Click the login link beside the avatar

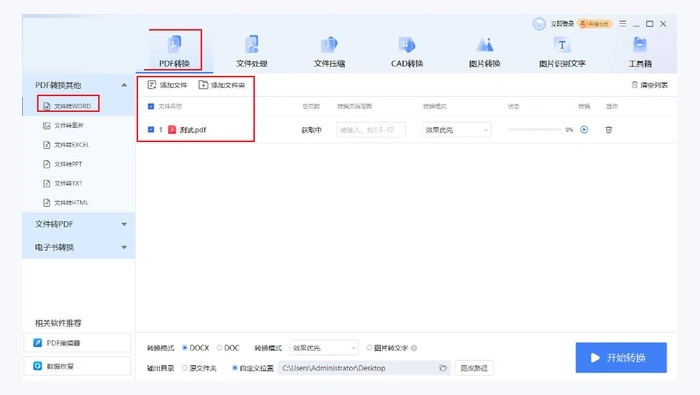pos(562,24)
